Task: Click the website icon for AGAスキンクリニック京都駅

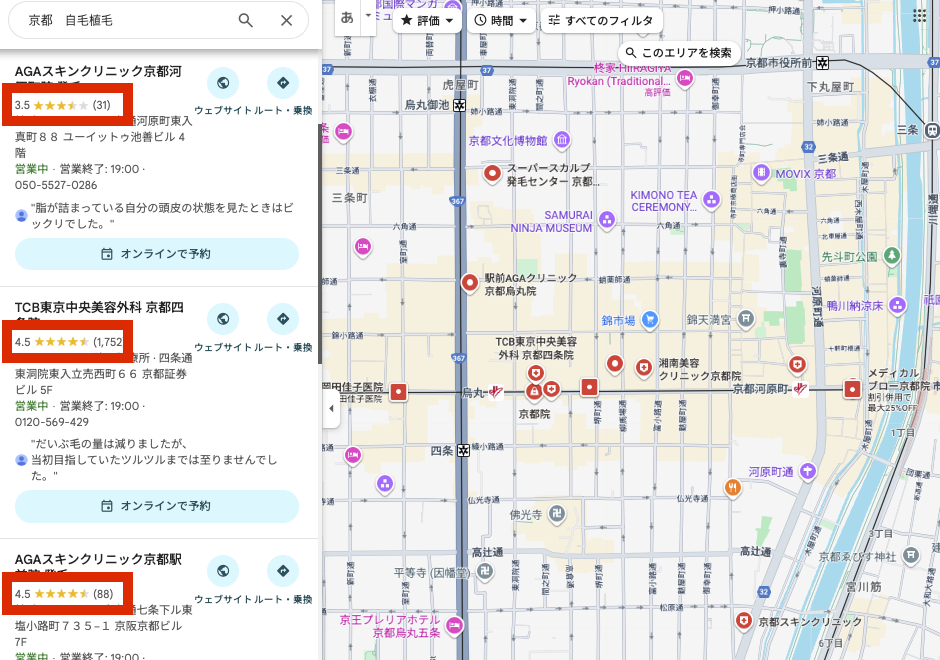Action: pyautogui.click(x=223, y=572)
